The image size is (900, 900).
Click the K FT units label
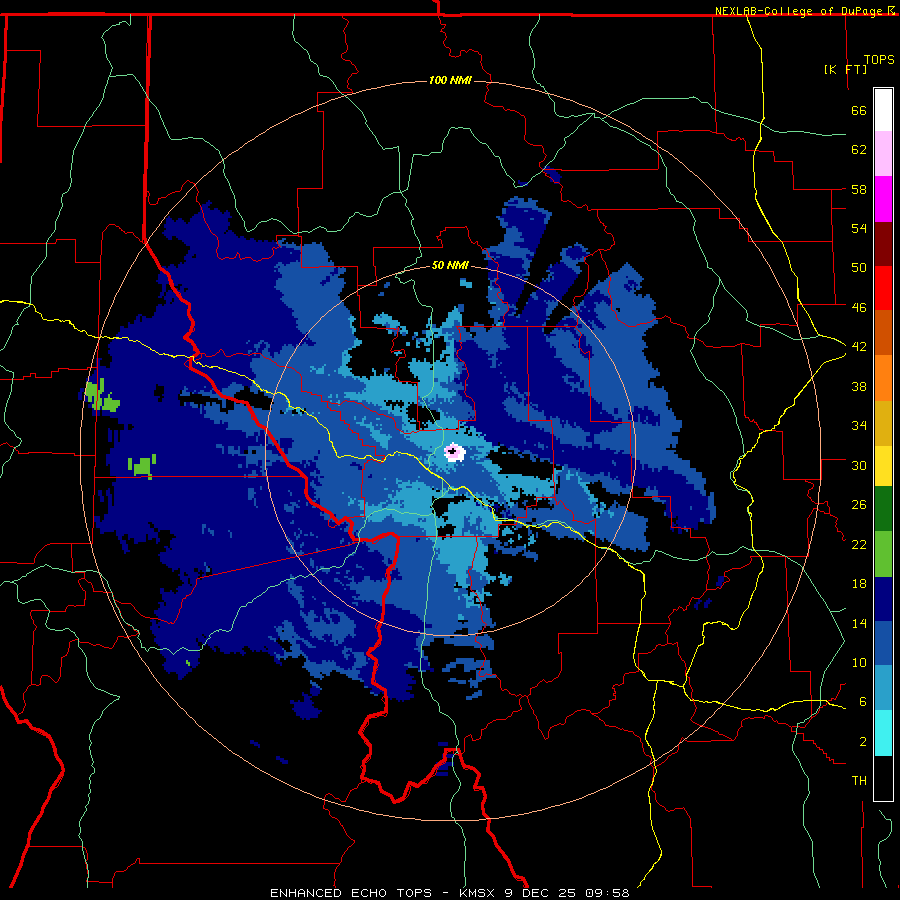[845, 69]
